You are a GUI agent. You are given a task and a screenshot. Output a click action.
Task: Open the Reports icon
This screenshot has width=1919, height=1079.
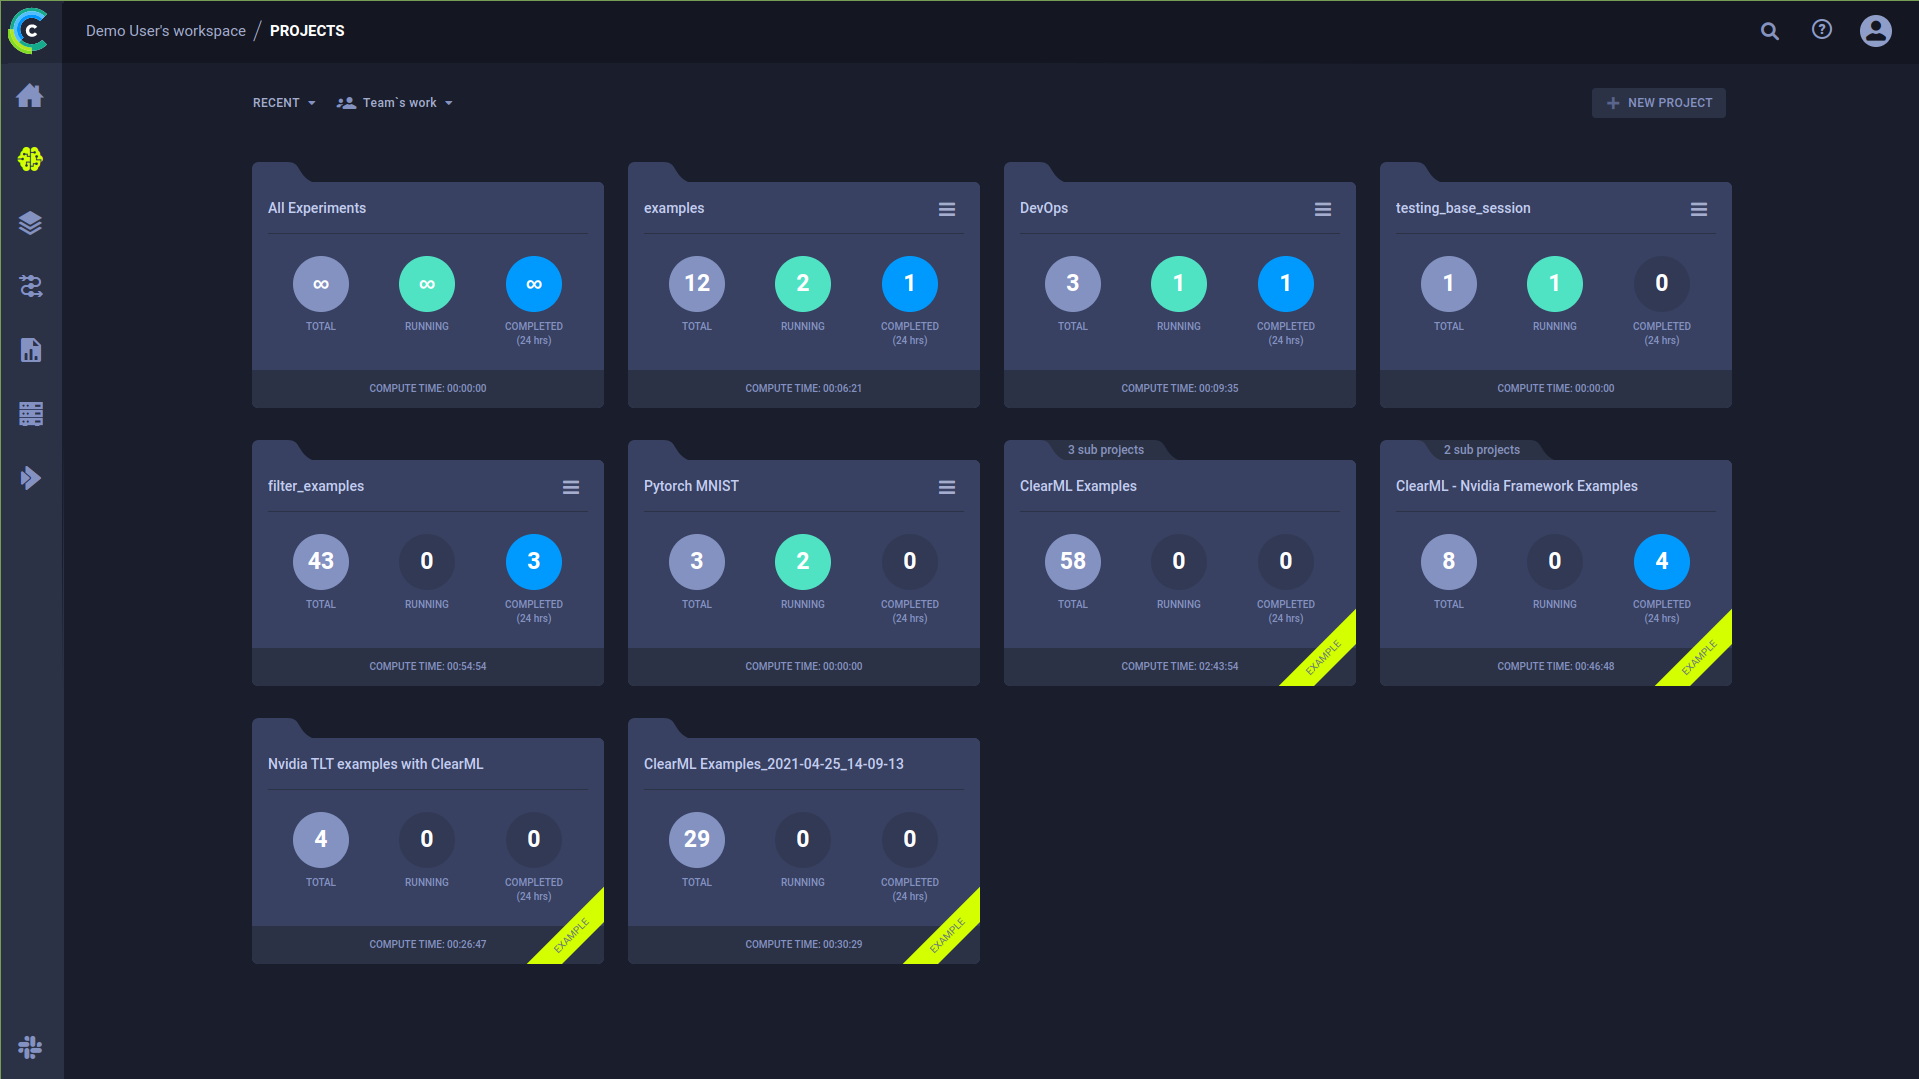(30, 350)
